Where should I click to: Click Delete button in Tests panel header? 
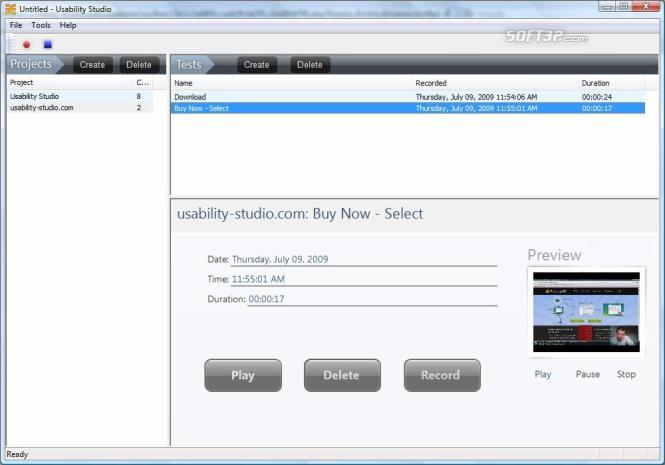click(310, 64)
